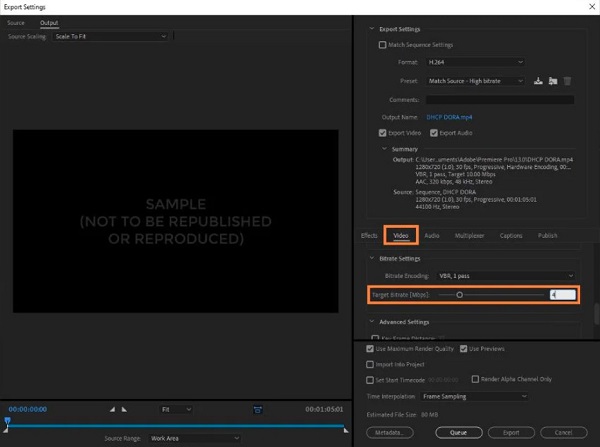This screenshot has height=447, width=600.
Task: Click the Target Bitrate value field
Action: (x=562, y=295)
